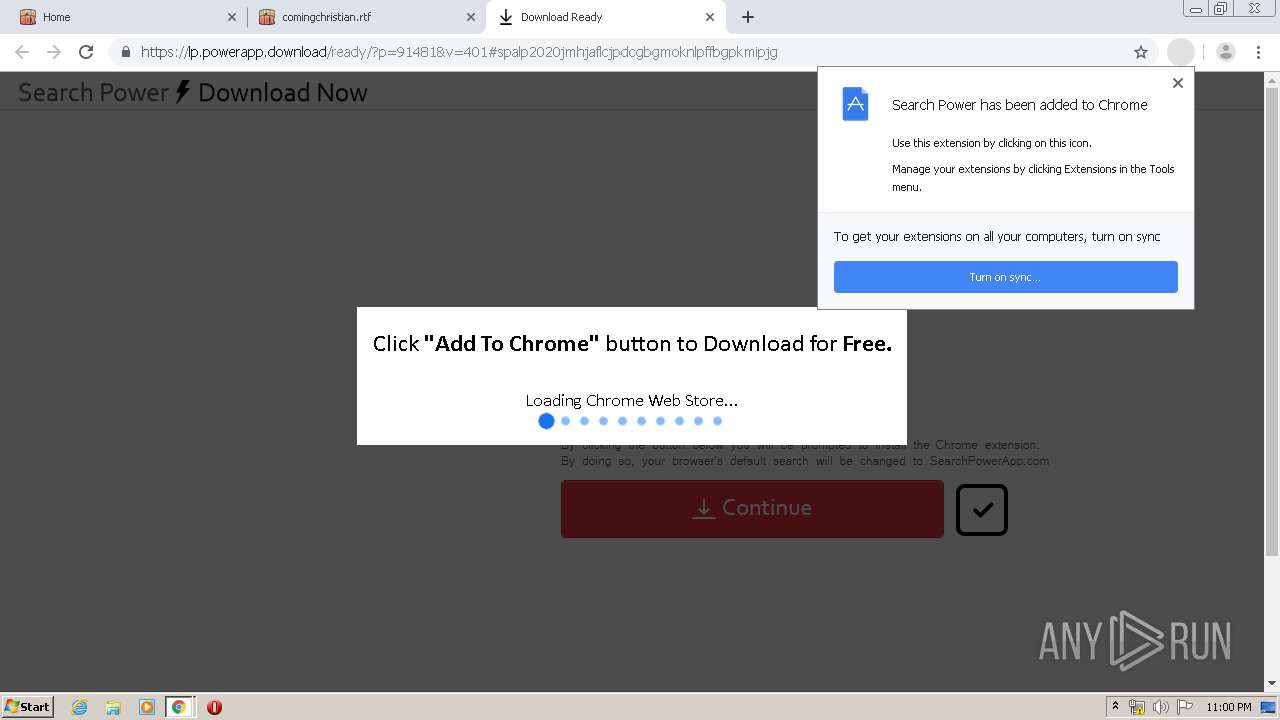The width and height of the screenshot is (1280, 720).
Task: Click the address bar URL
Action: [x=459, y=52]
